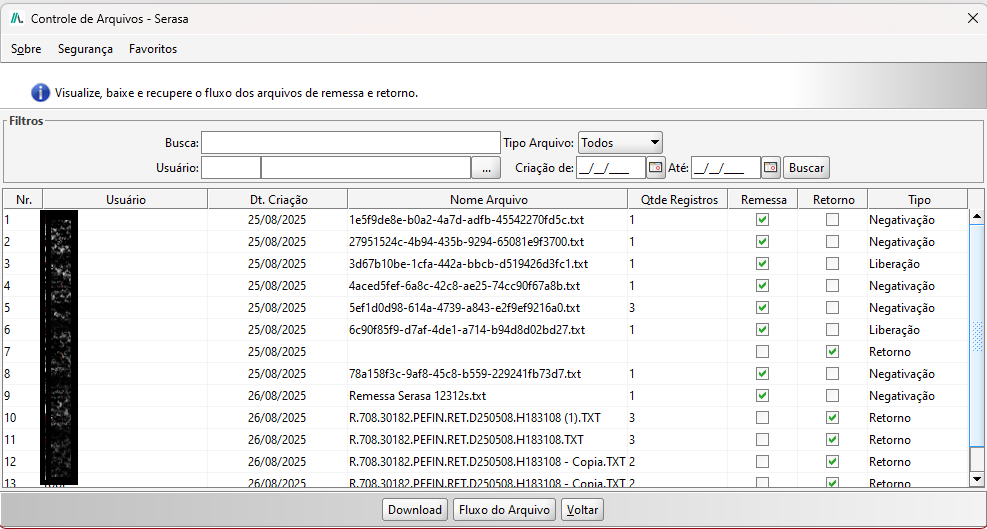Sort by the Usuário column header
This screenshot has height=529, width=987.
pyautogui.click(x=125, y=200)
